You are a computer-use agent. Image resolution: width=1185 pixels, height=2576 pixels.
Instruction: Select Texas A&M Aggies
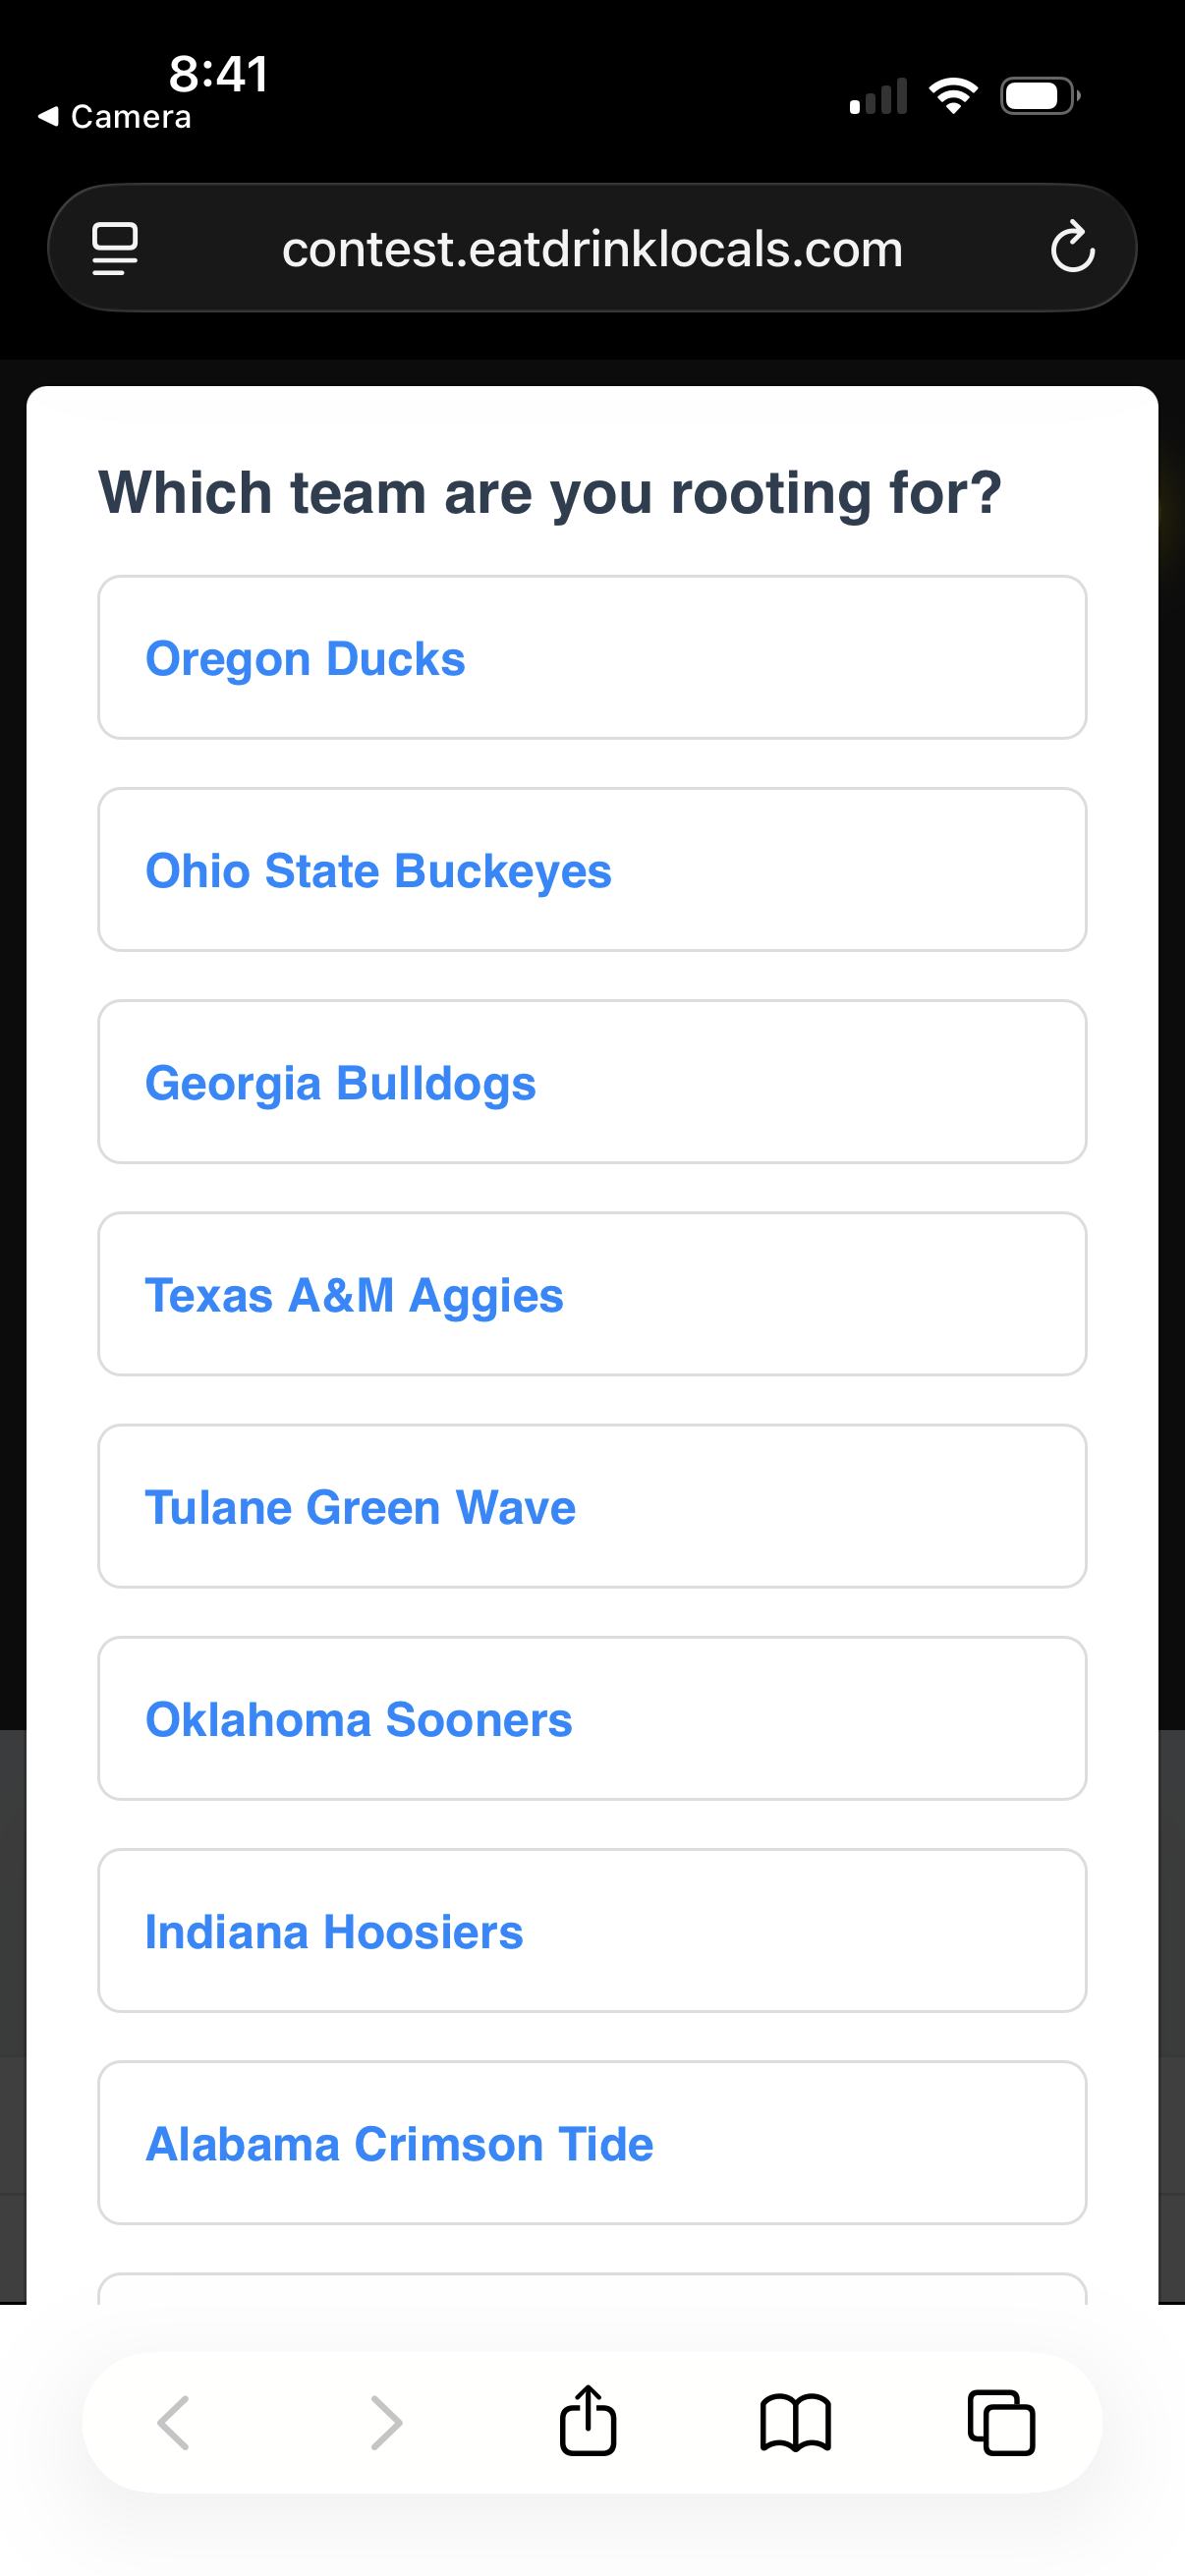(592, 1294)
